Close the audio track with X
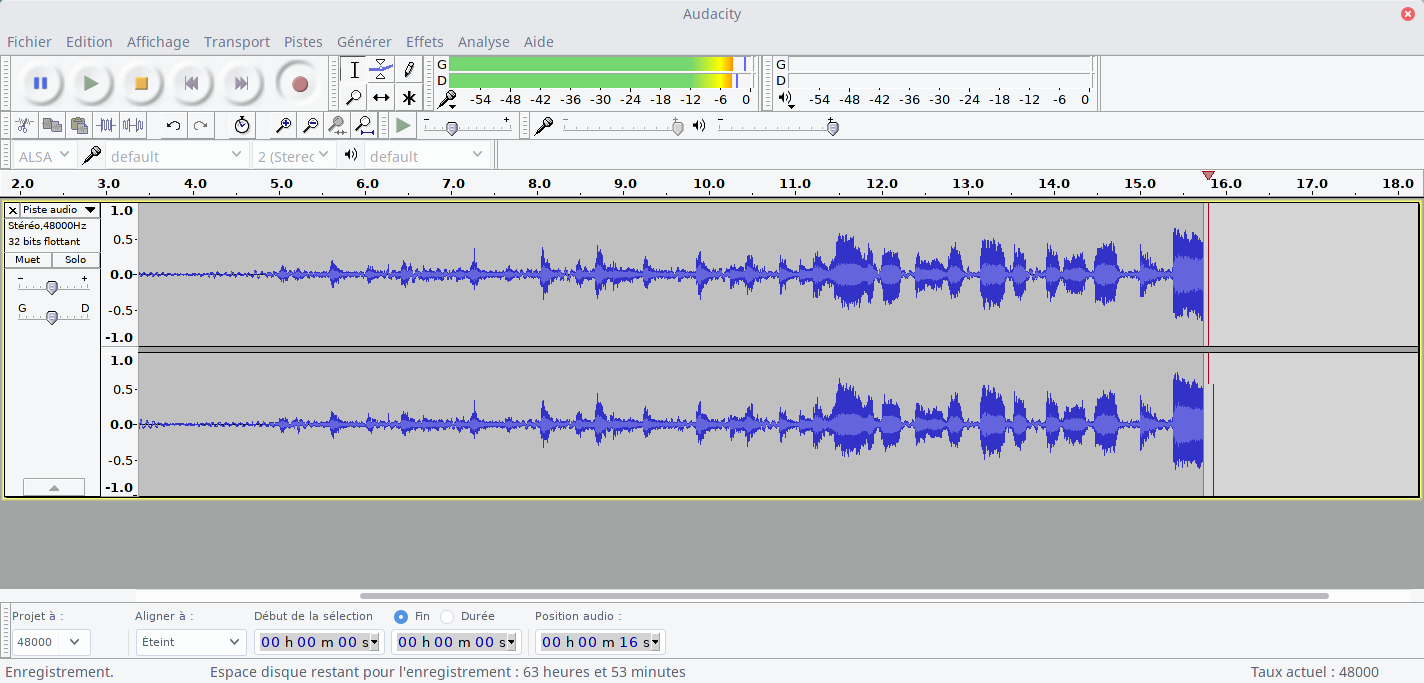 click(13, 210)
